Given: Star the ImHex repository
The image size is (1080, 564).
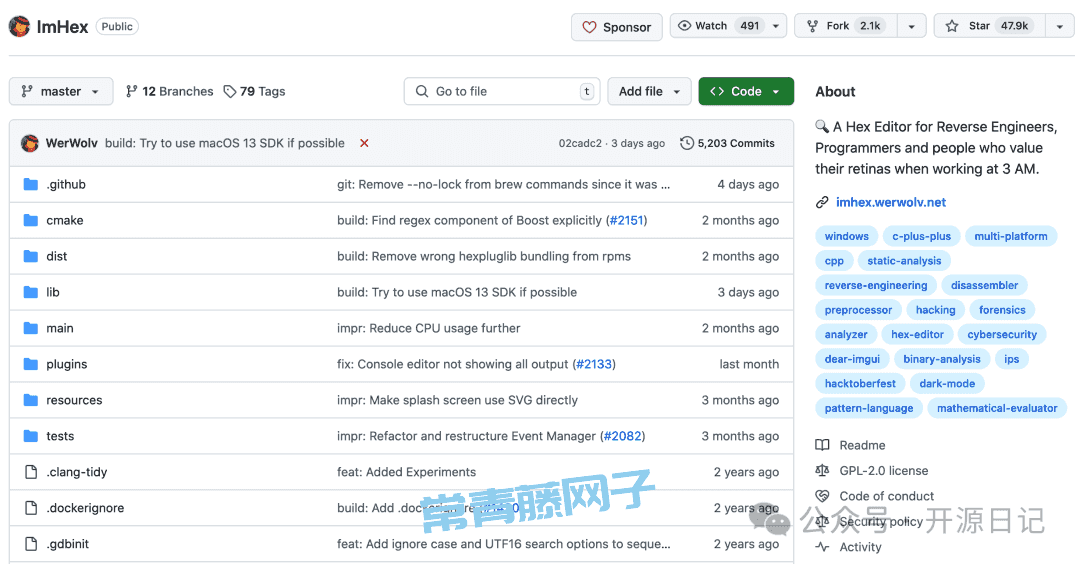Looking at the screenshot, I should coord(989,26).
